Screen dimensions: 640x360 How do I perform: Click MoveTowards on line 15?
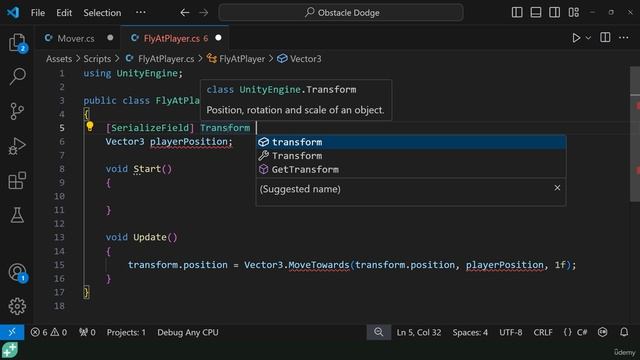click(x=319, y=265)
